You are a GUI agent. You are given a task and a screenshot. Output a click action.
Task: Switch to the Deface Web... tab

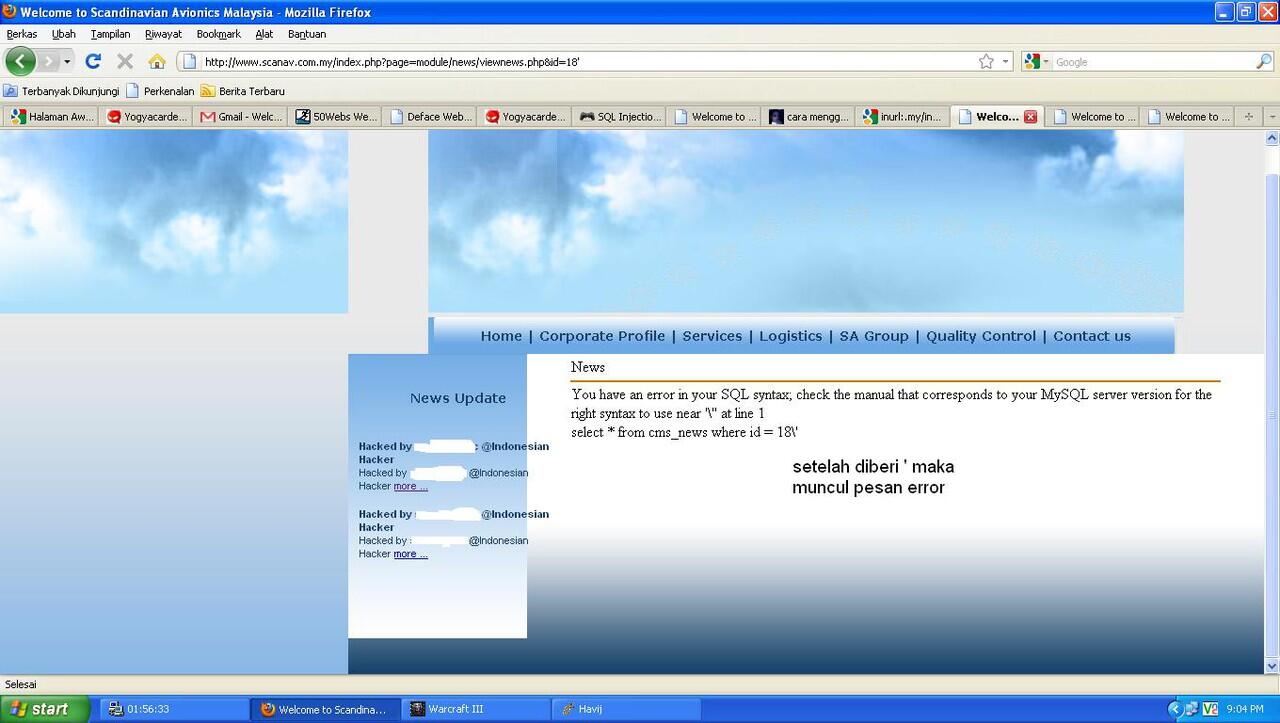[430, 117]
